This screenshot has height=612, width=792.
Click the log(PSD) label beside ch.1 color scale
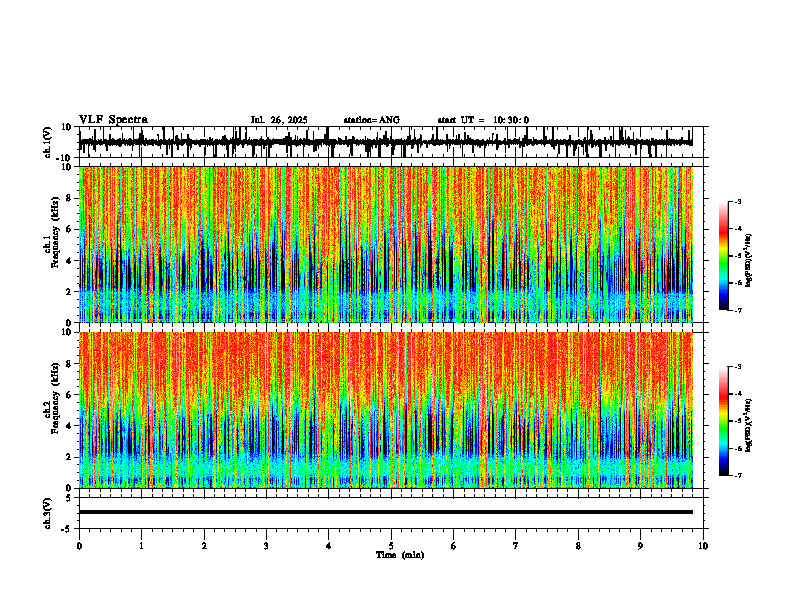pyautogui.click(x=749, y=261)
